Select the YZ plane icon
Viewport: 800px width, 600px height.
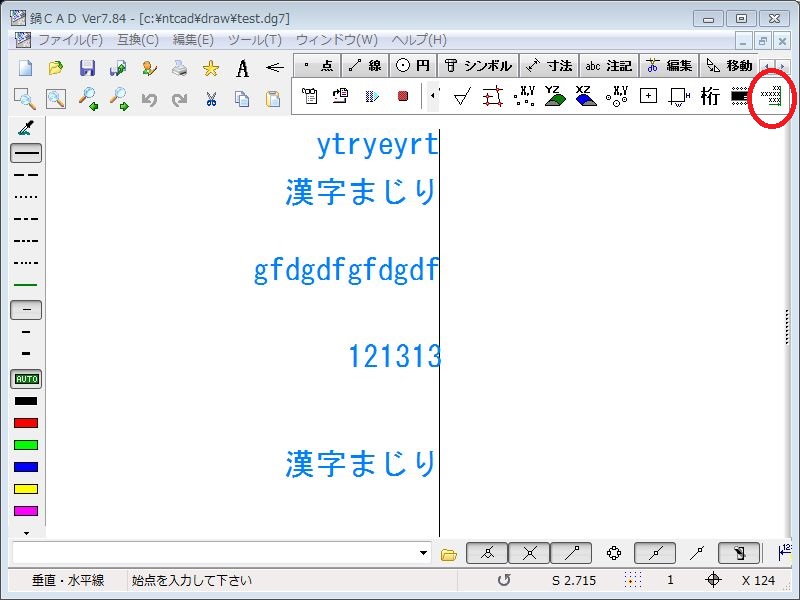[x=555, y=95]
